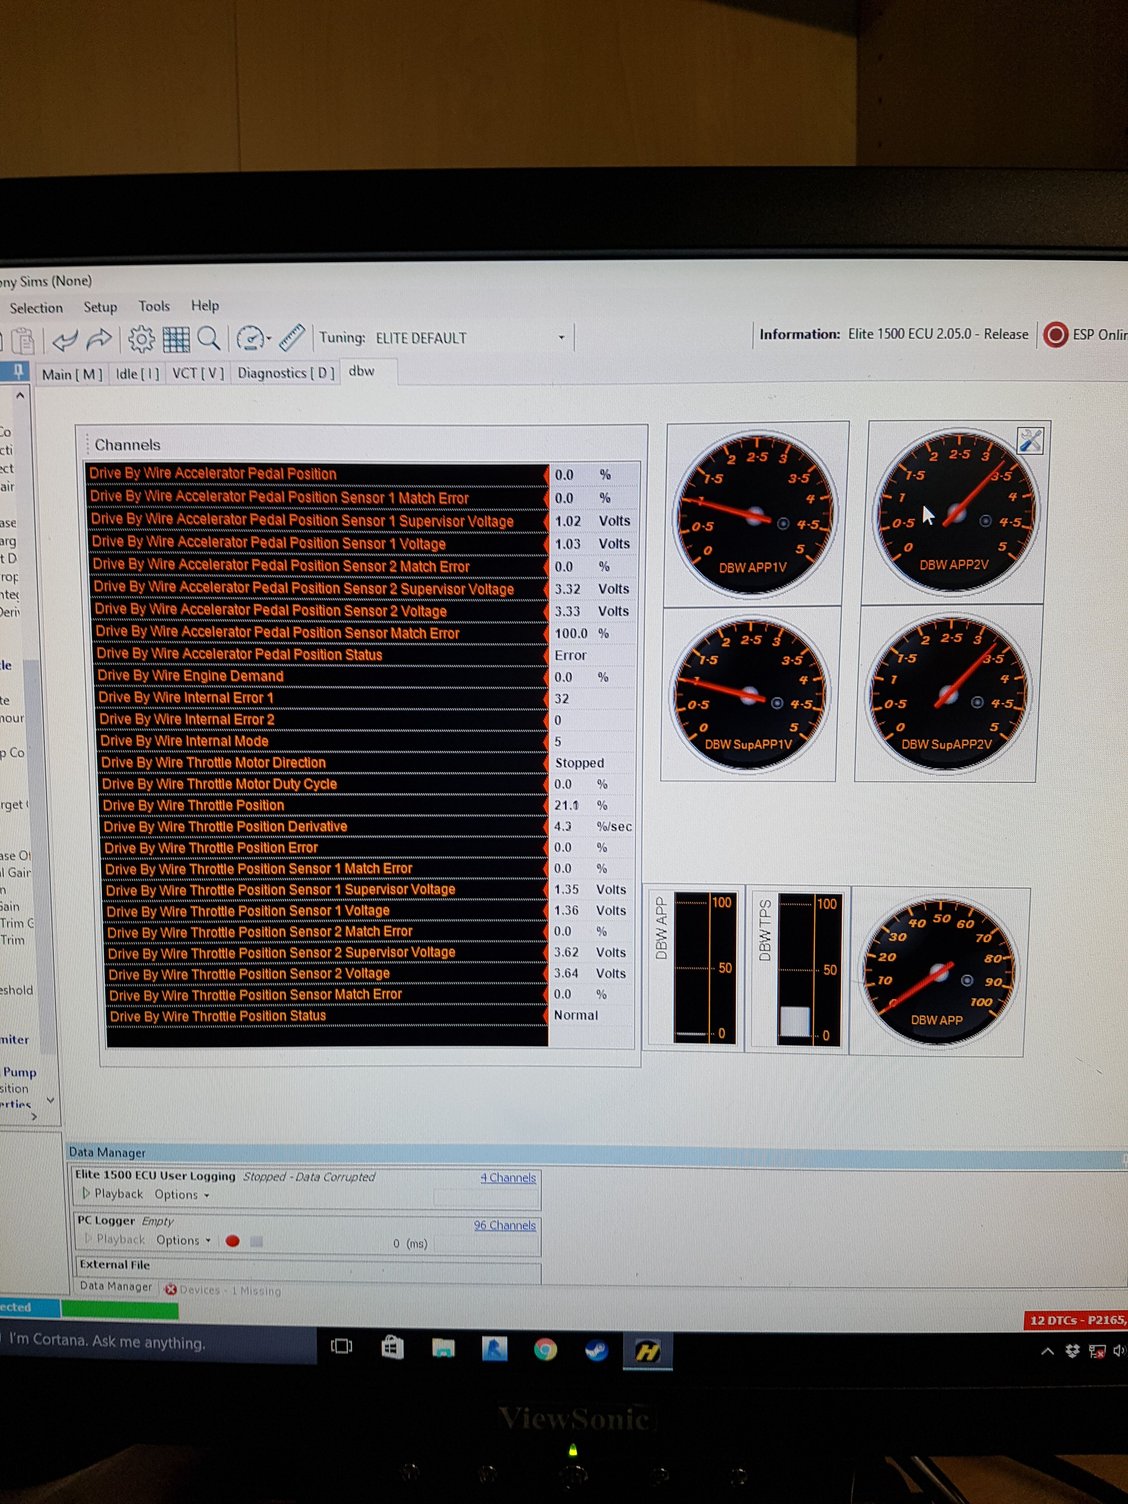The width and height of the screenshot is (1128, 1504).
Task: Start recording with the red PC Logger button
Action: [x=232, y=1240]
